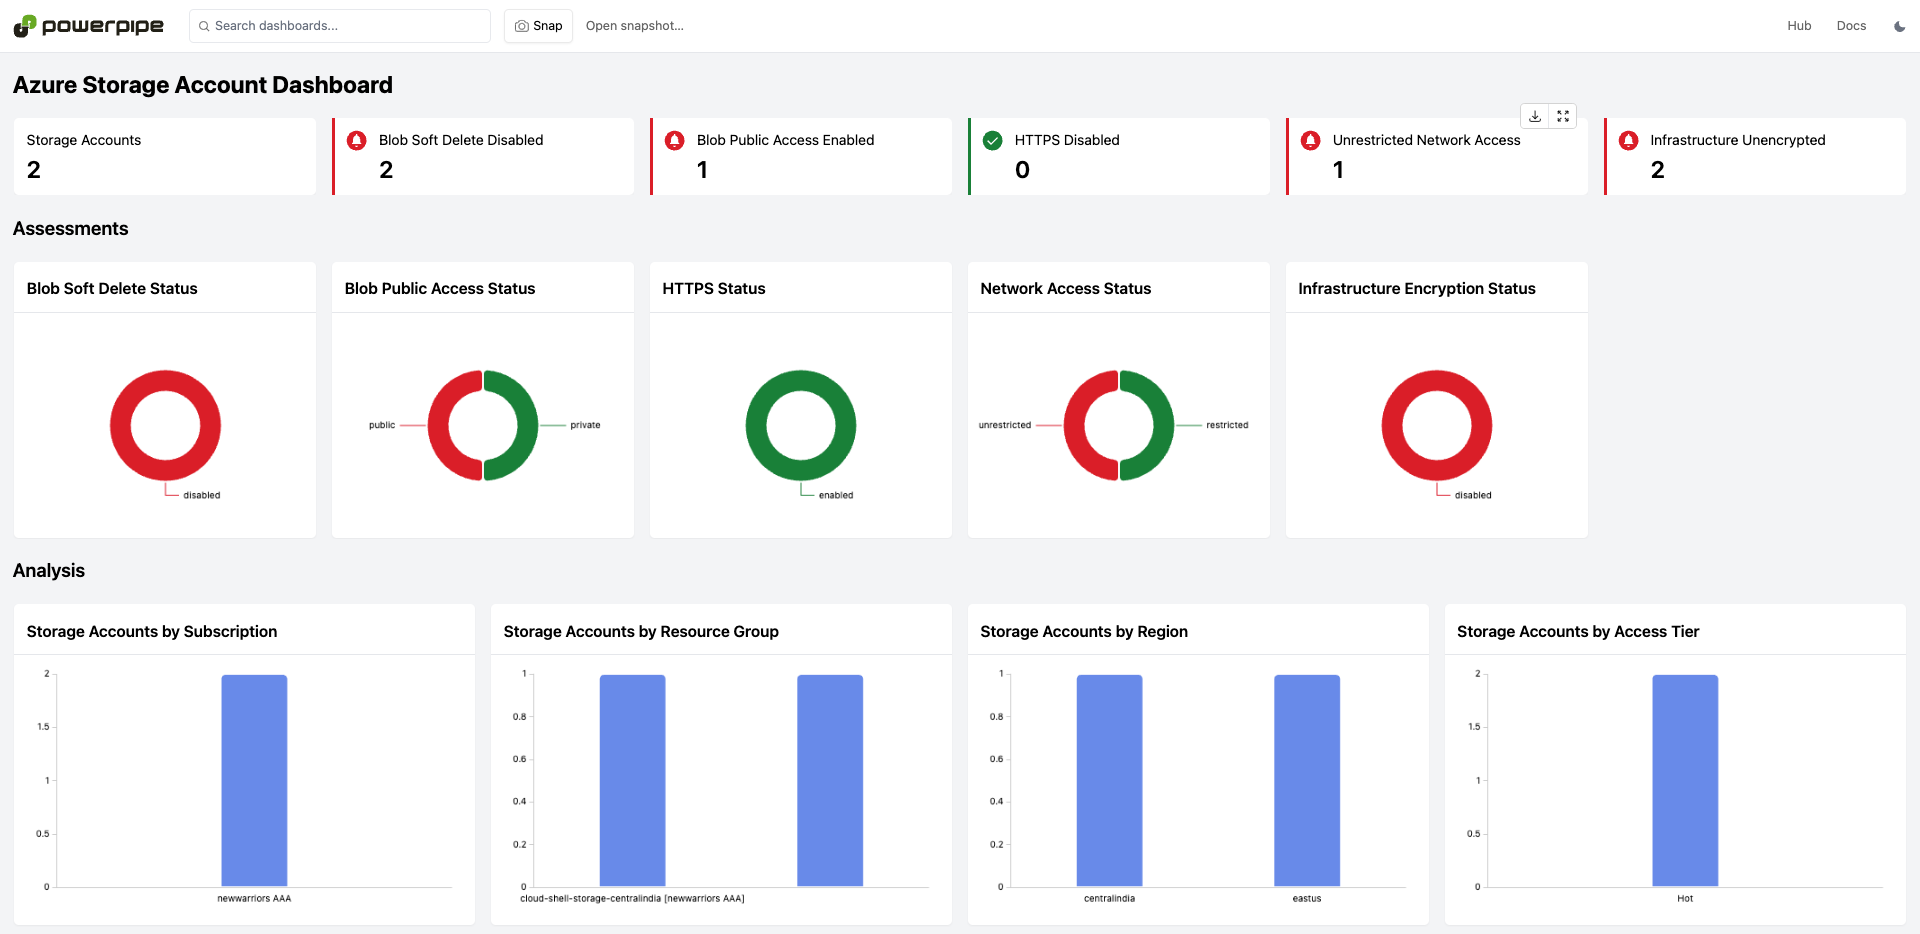The width and height of the screenshot is (1920, 934).
Task: Click the centralindia region bar
Action: (x=1109, y=780)
